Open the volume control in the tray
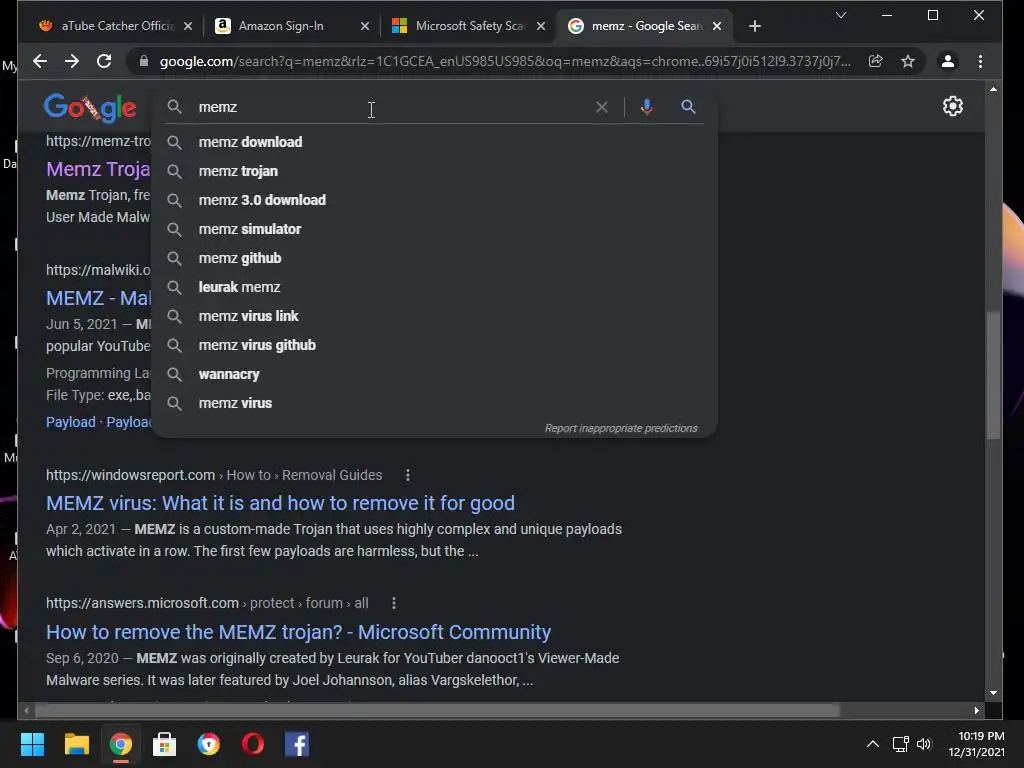The height and width of the screenshot is (768, 1024). [924, 744]
